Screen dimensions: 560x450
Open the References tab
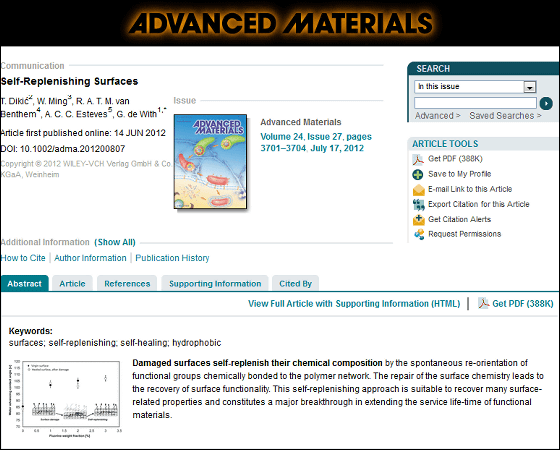pos(127,284)
